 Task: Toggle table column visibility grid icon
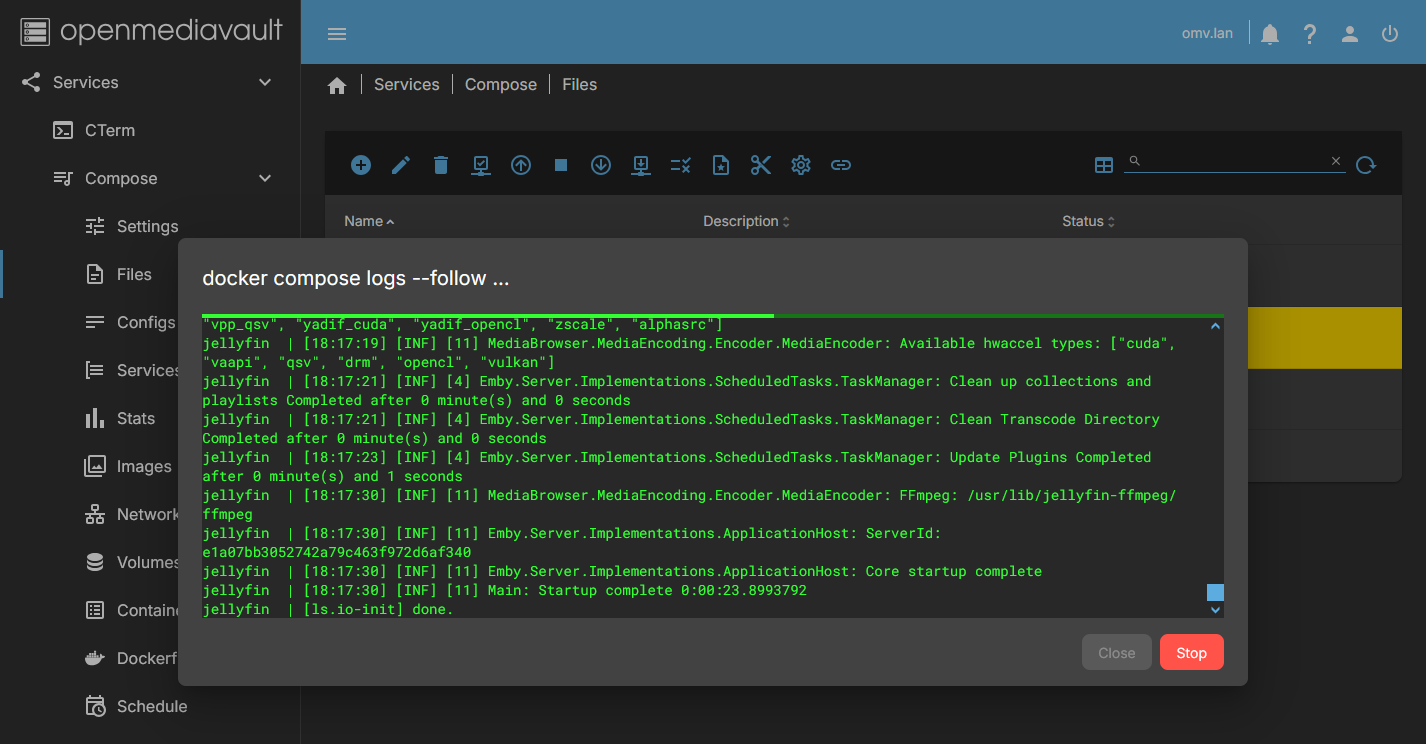coord(1104,165)
